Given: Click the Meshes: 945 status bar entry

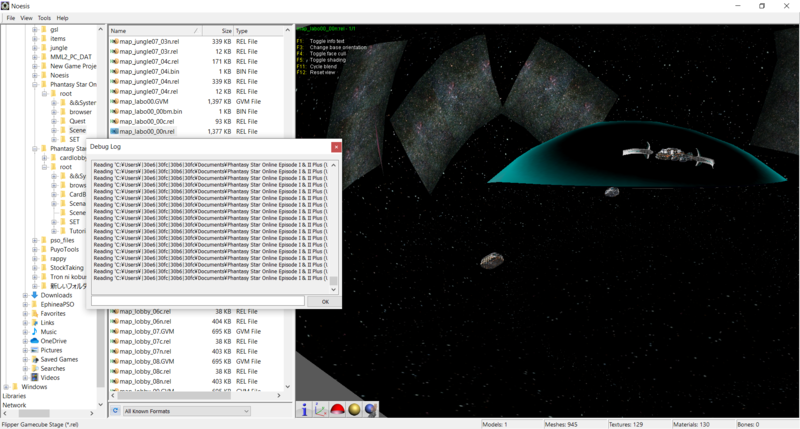Looking at the screenshot, I should [561, 424].
